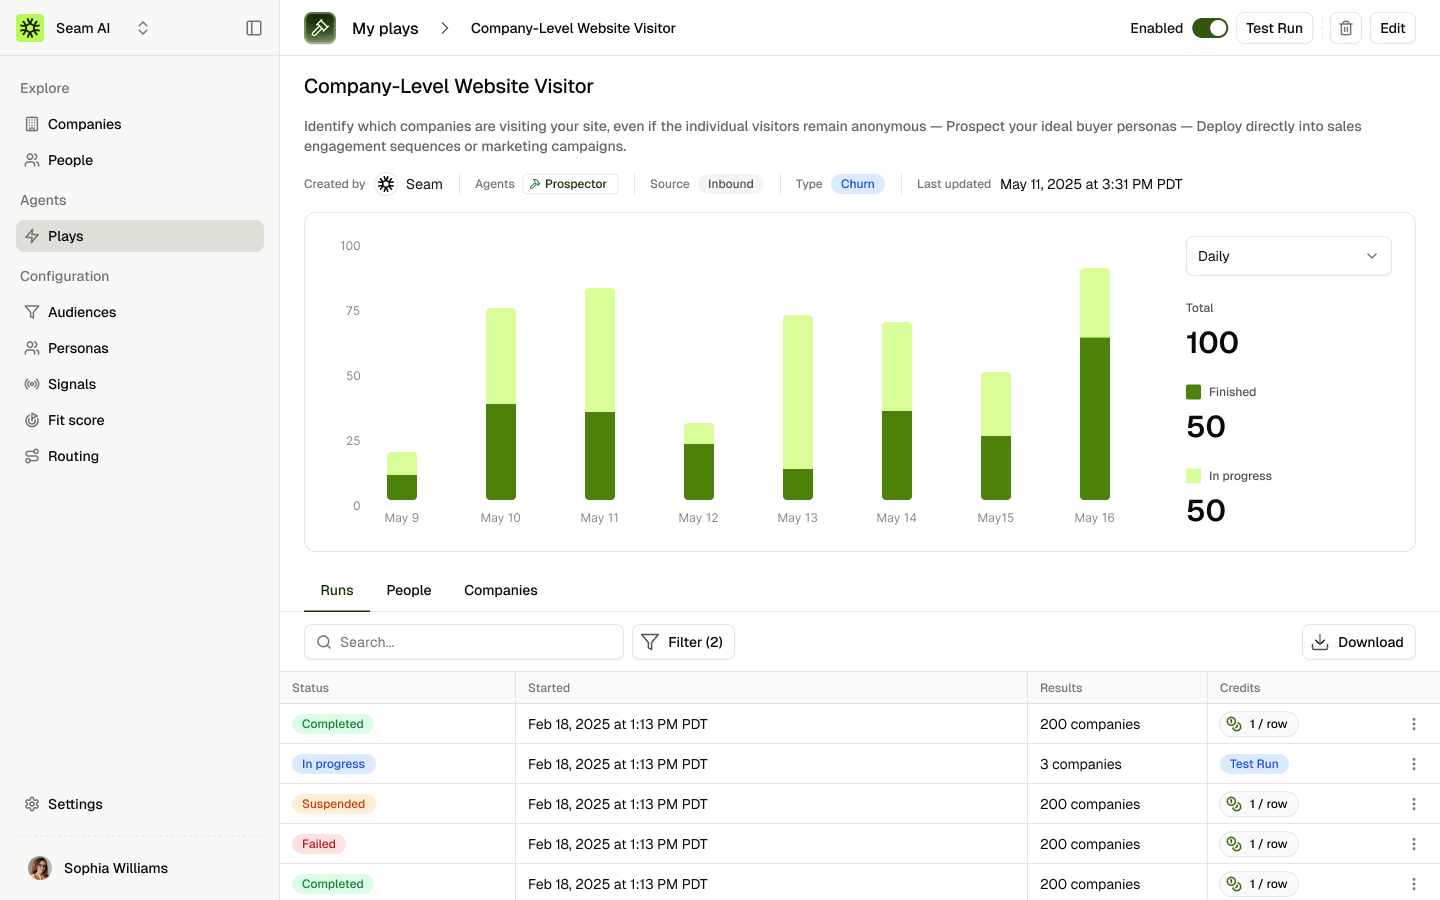Open row menu for In progress run
Image resolution: width=1440 pixels, height=900 pixels.
point(1413,764)
